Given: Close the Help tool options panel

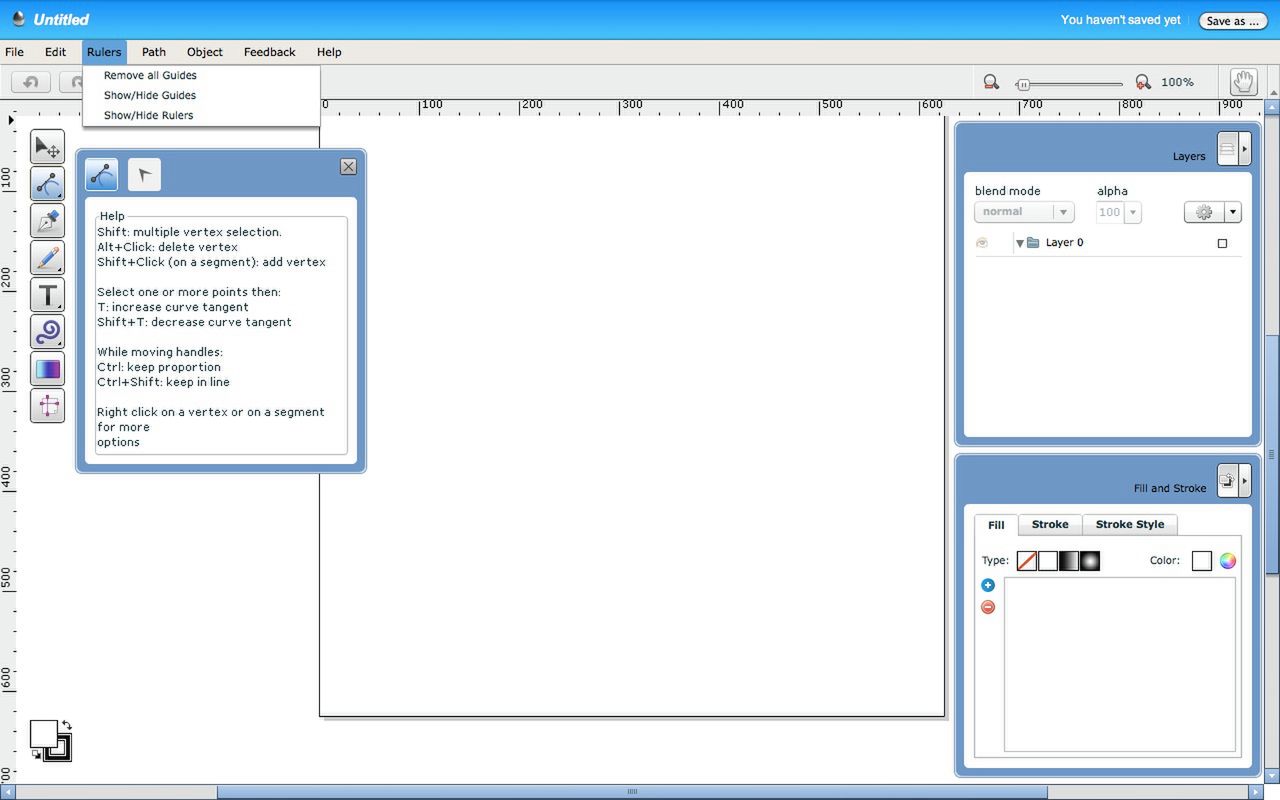Looking at the screenshot, I should (x=348, y=167).
